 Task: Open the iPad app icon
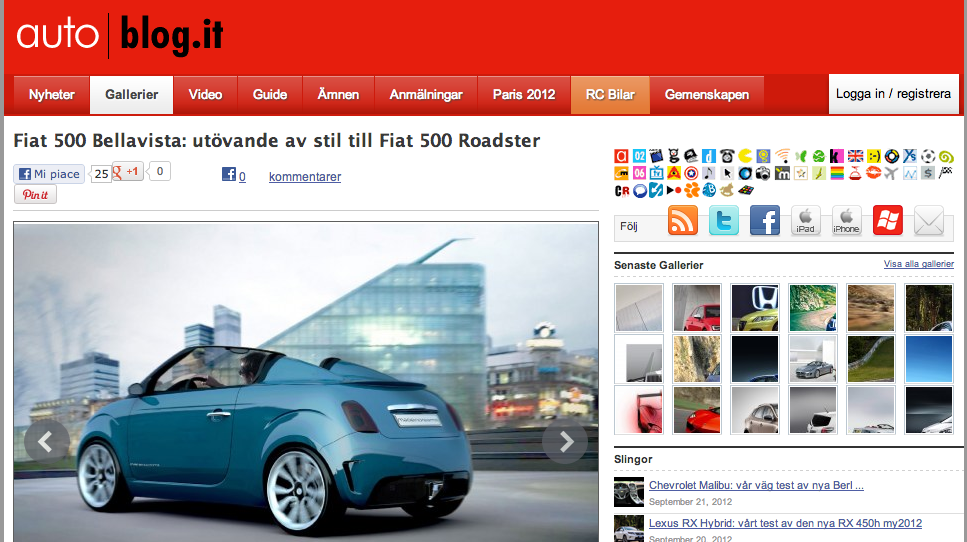pos(805,221)
